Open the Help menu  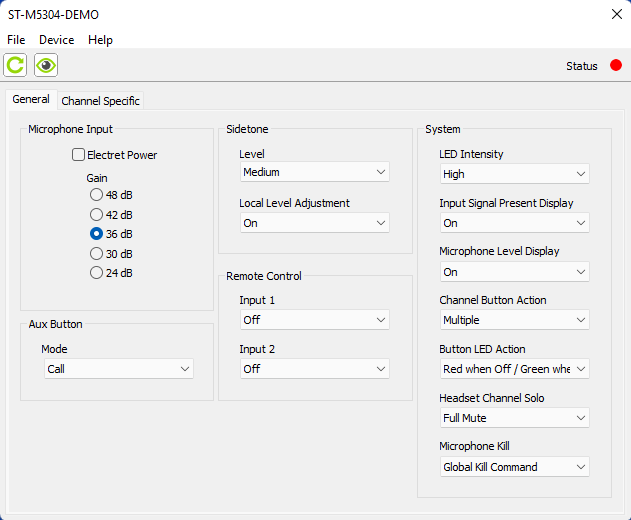tap(100, 40)
